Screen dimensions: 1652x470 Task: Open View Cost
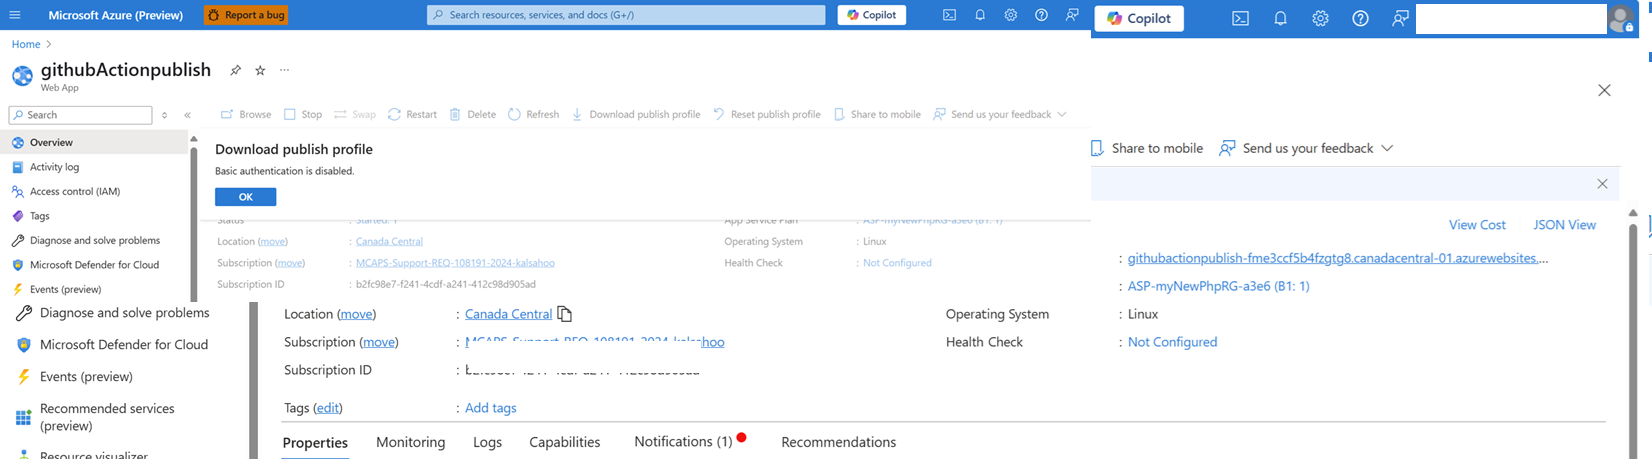click(x=1477, y=225)
